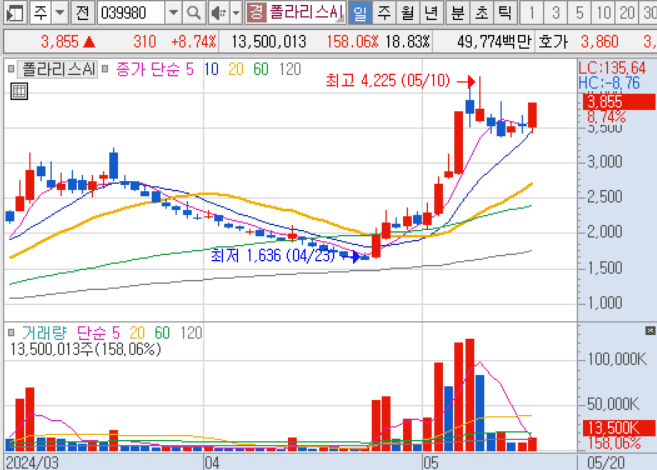Image resolution: width=657 pixels, height=470 pixels.
Task: Open the 주 market type dropdown
Action: tap(60, 13)
